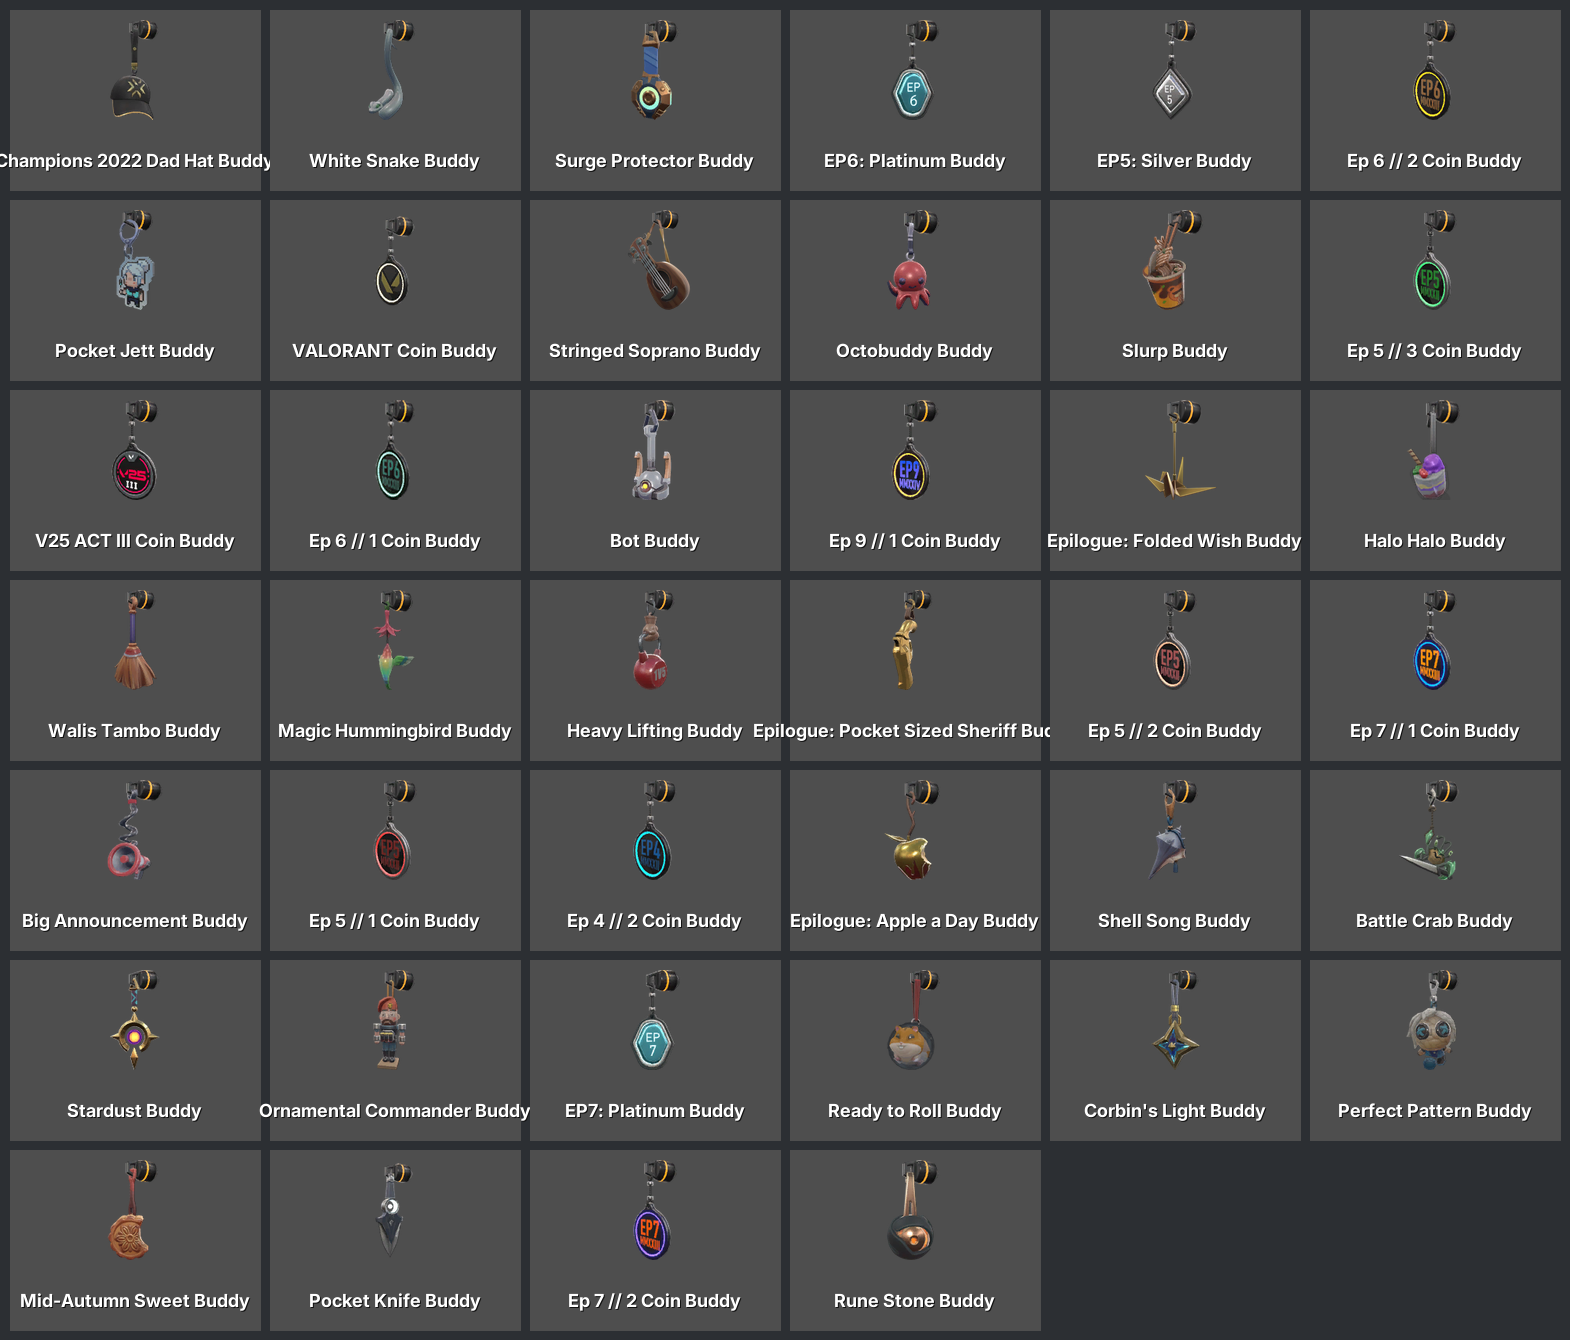This screenshot has height=1340, width=1570.
Task: Click the "Pocket Jett Buddy" label
Action: click(134, 351)
